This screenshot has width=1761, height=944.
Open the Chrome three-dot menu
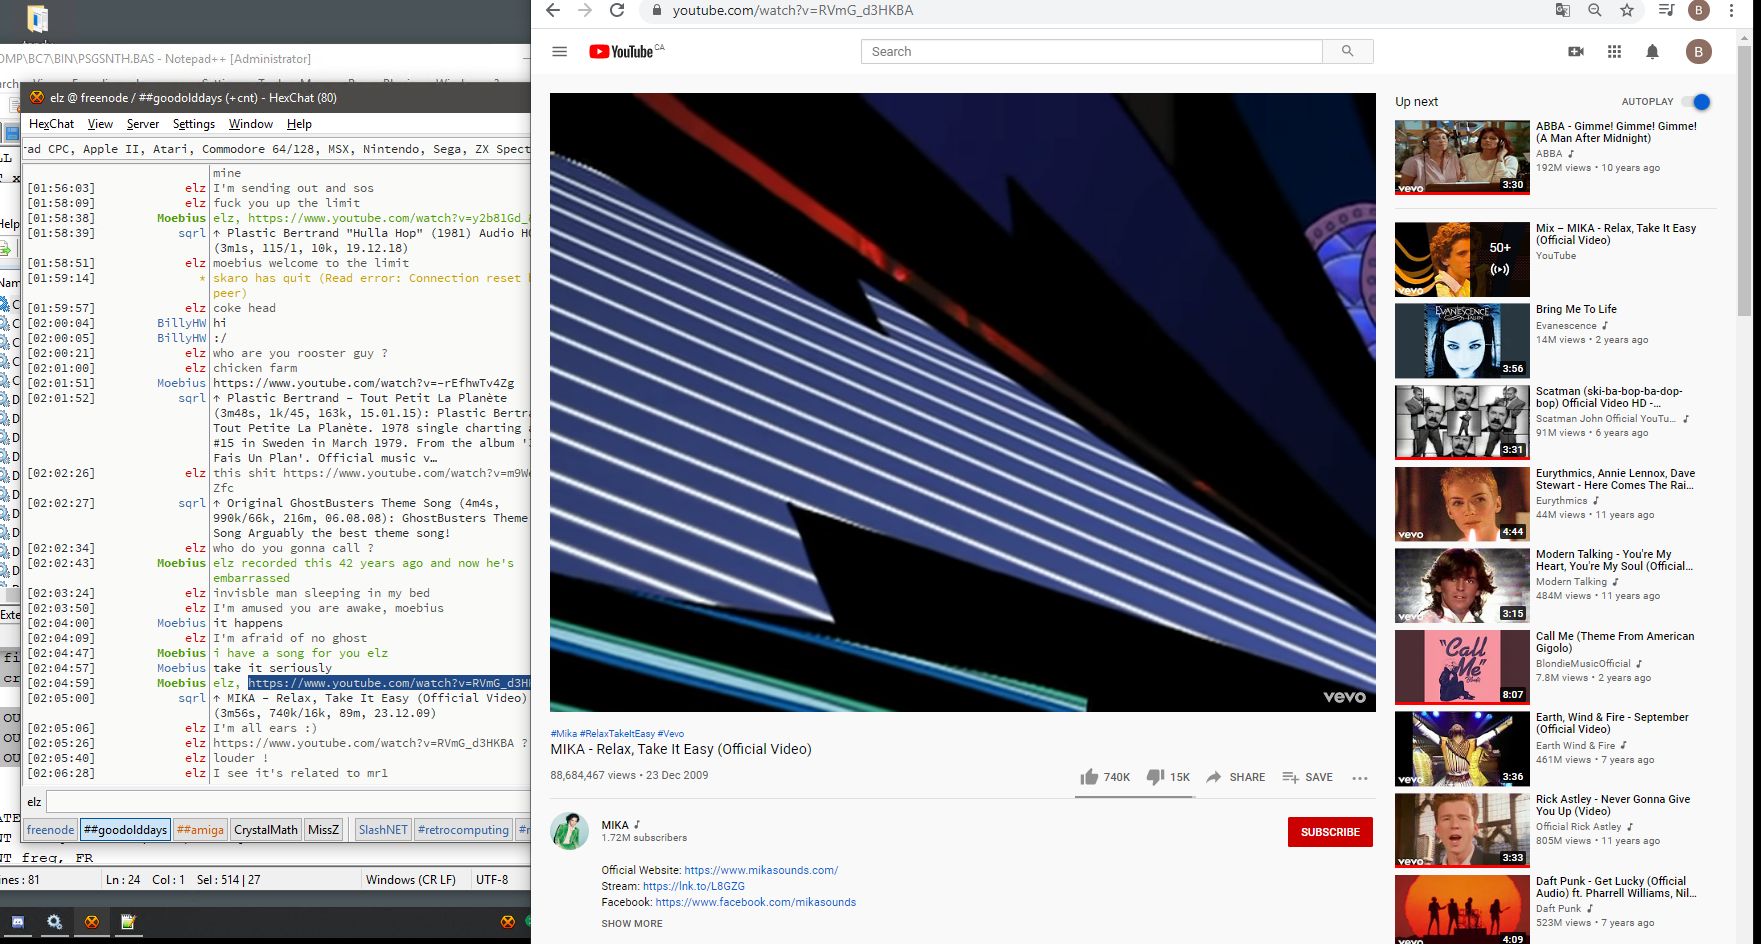(x=1731, y=10)
